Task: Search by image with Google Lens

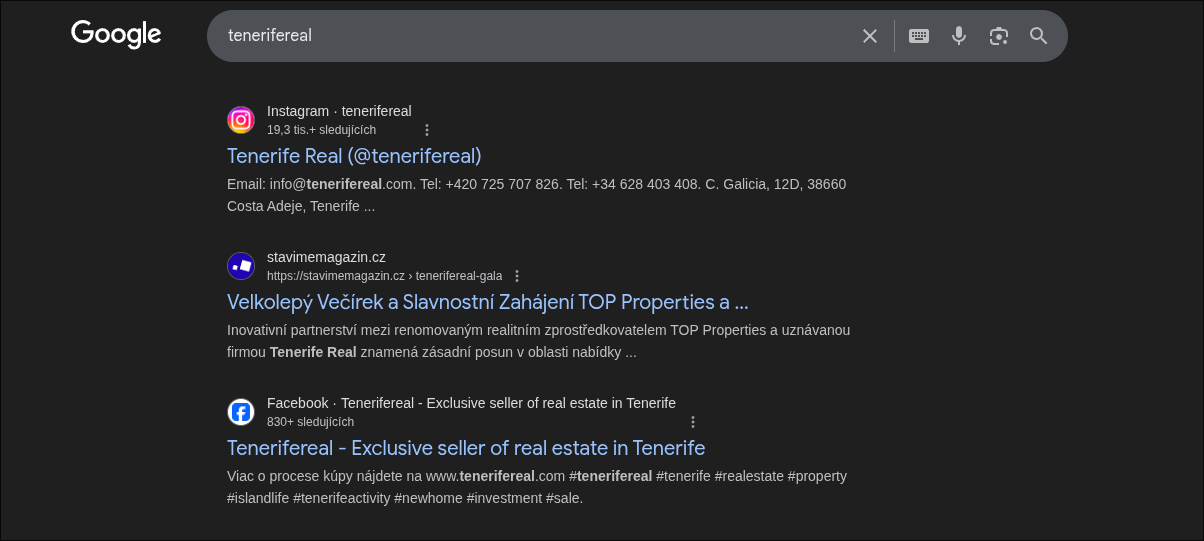Action: pyautogui.click(x=998, y=36)
